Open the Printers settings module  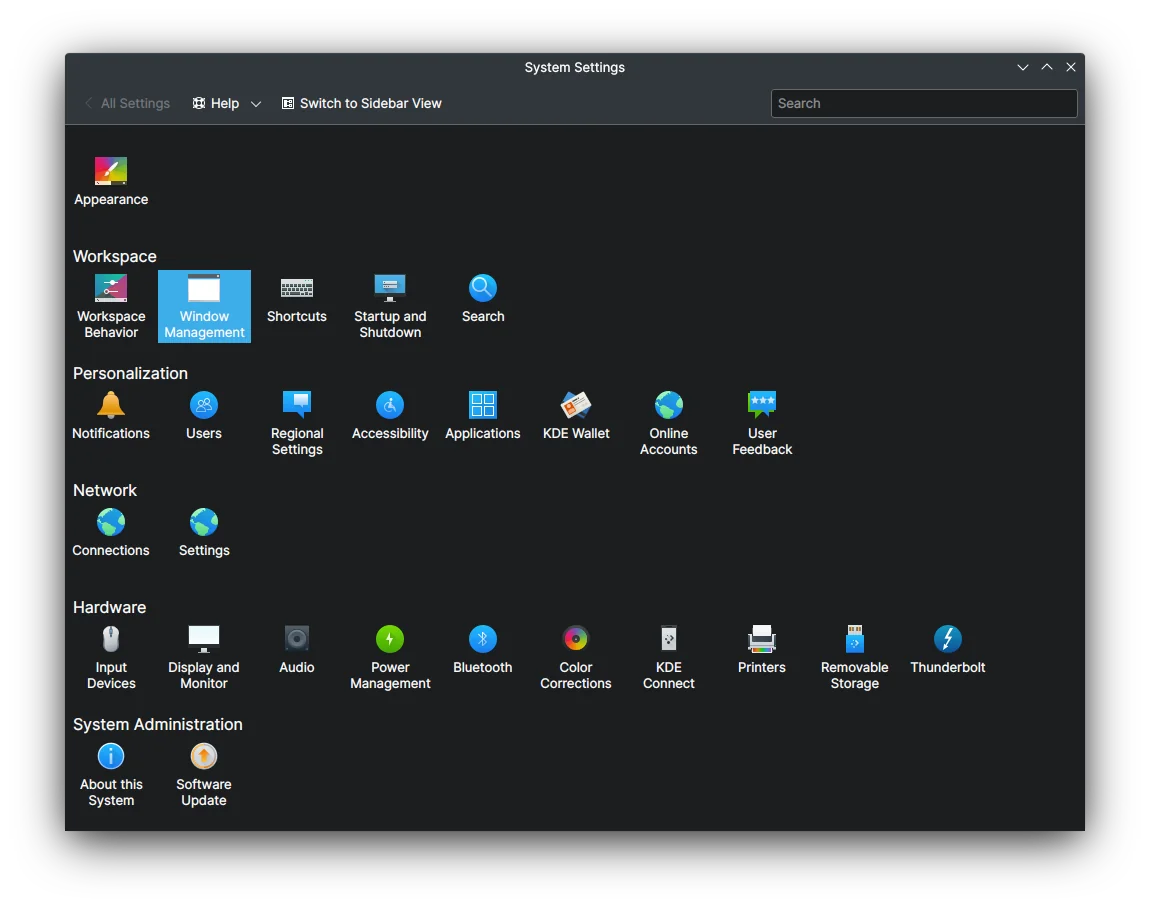761,650
